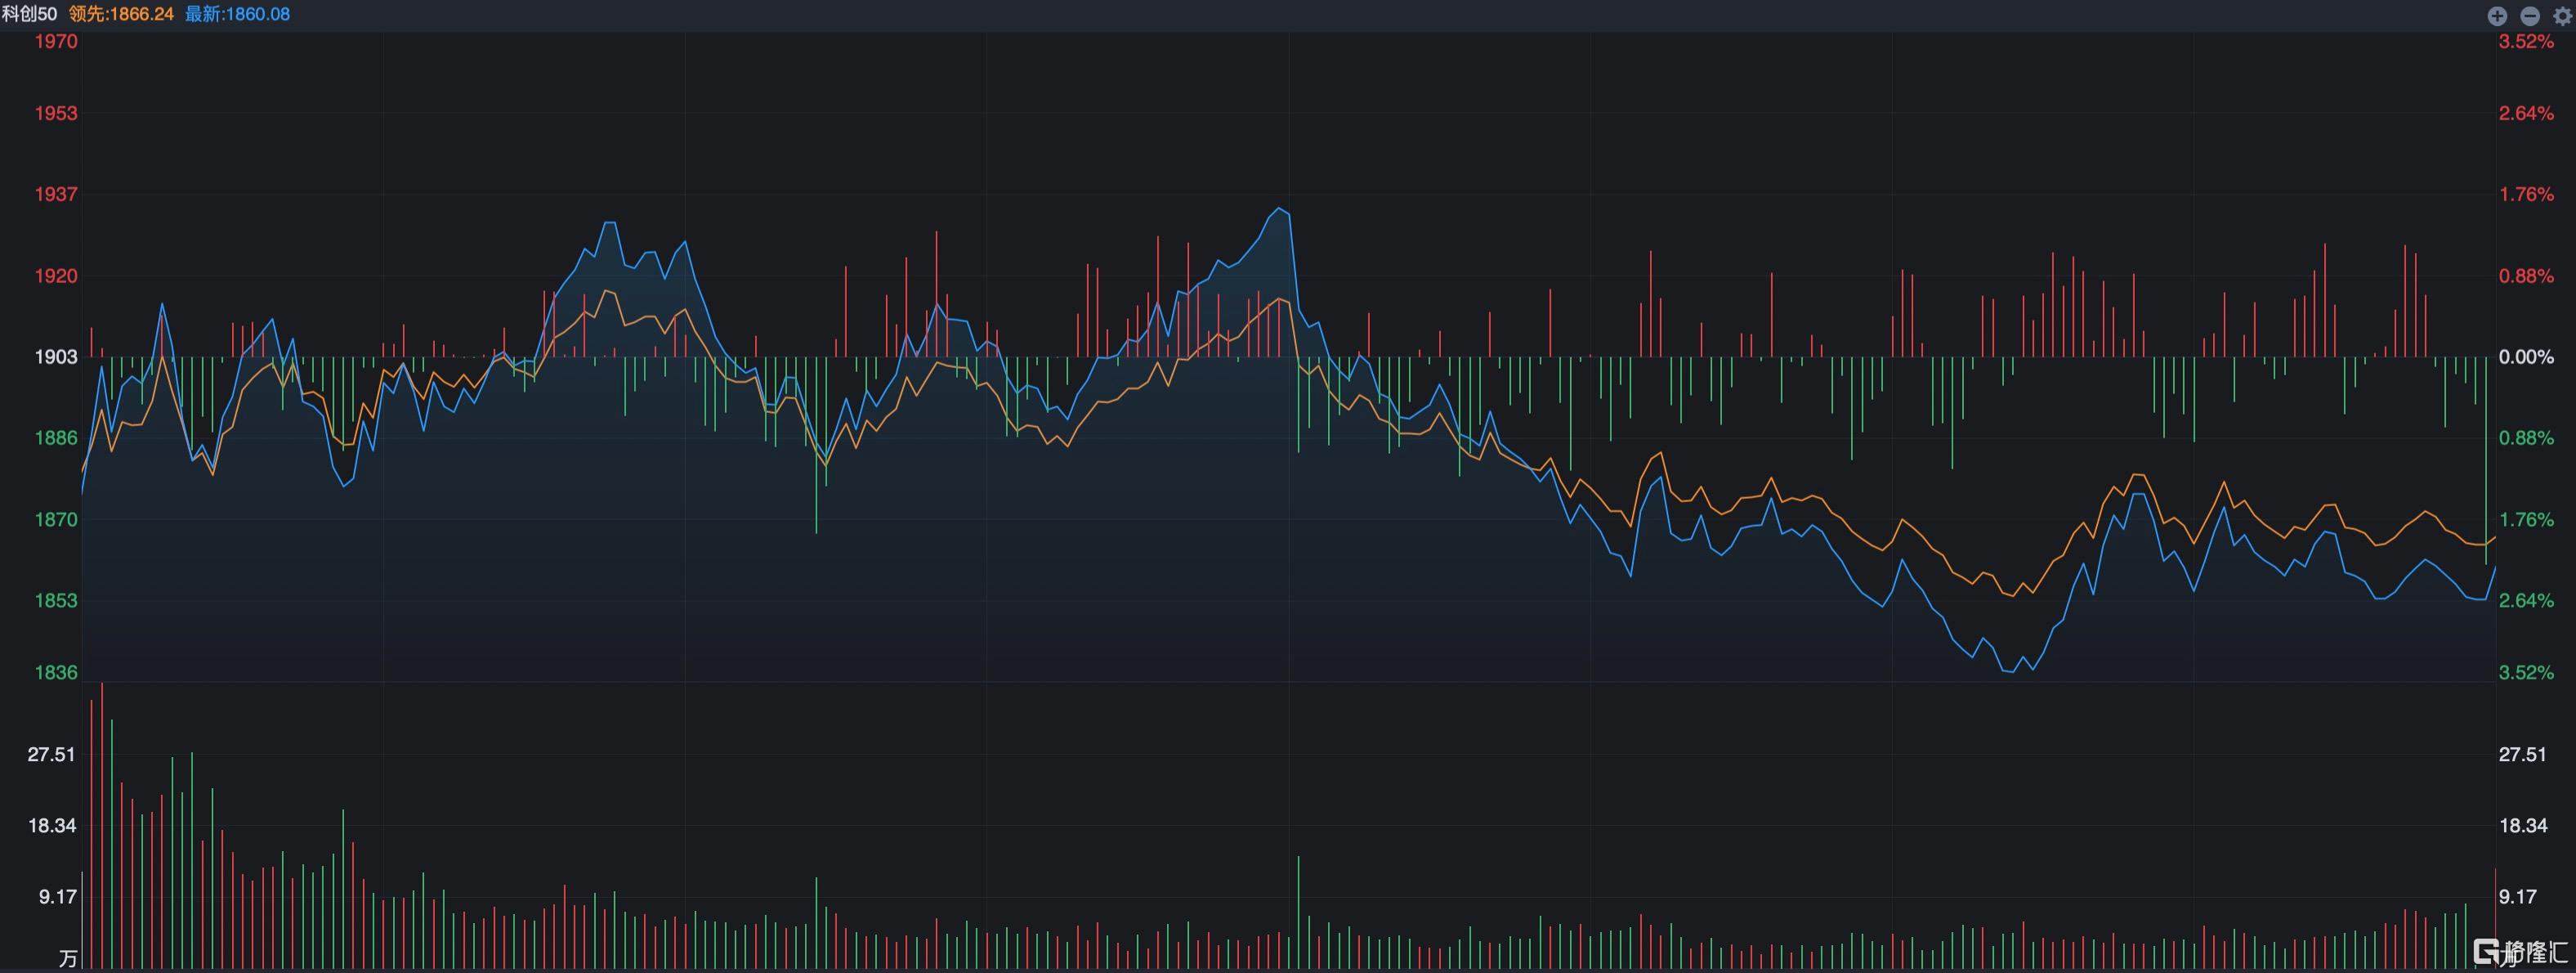
Task: Click the 1836 bottom price label
Action: point(56,672)
